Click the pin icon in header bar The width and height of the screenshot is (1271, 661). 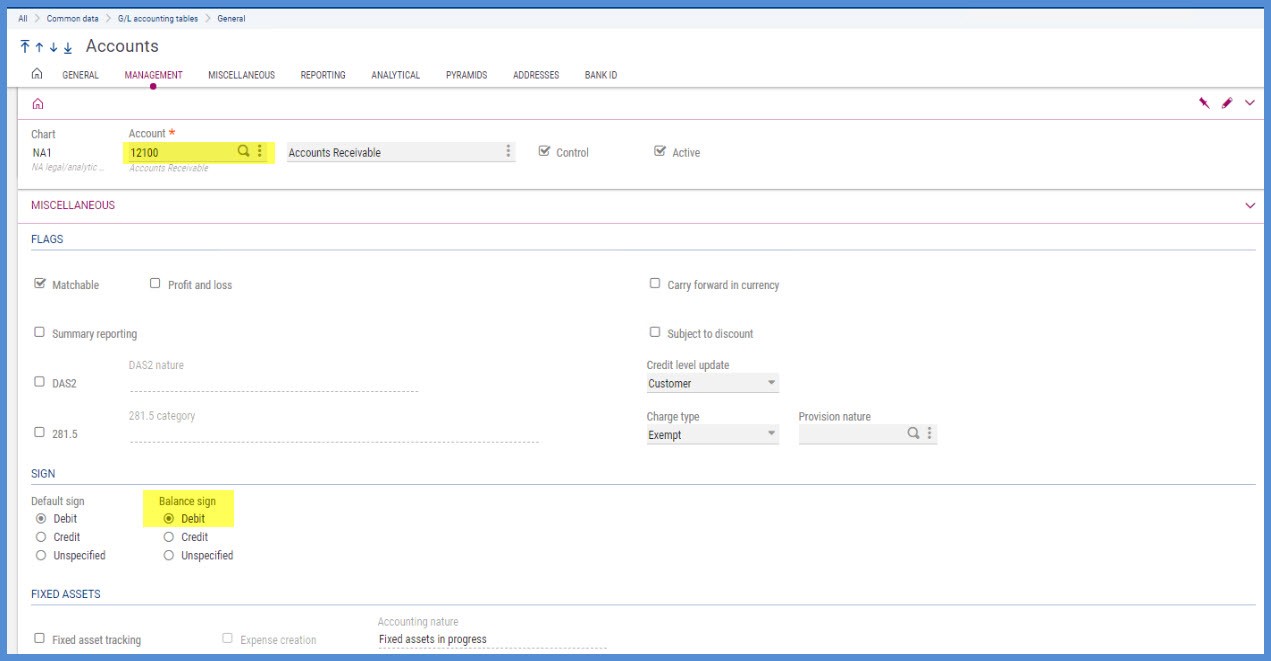(x=1205, y=103)
